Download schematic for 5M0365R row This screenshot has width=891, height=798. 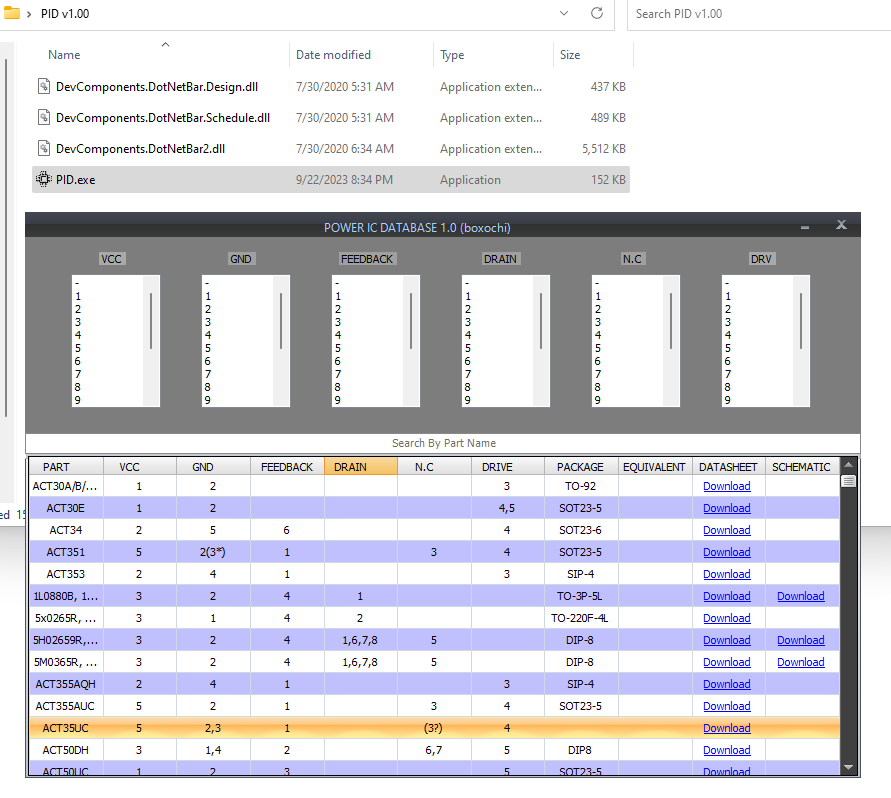coord(801,662)
